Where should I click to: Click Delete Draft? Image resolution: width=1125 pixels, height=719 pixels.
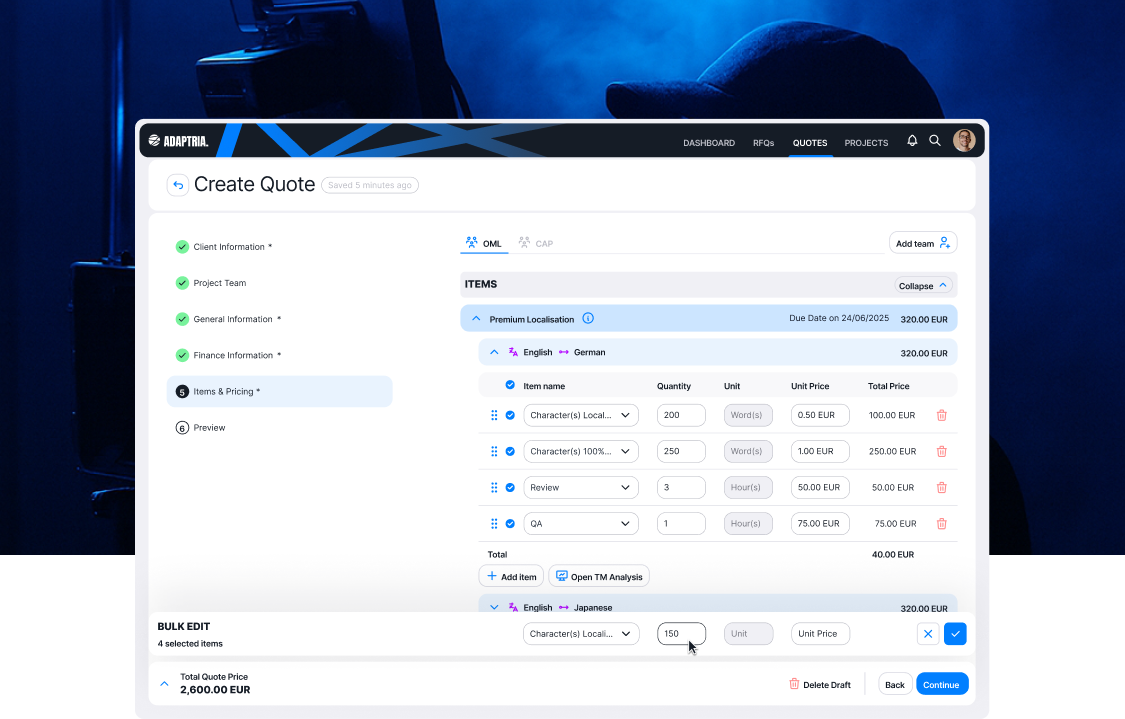[820, 685]
